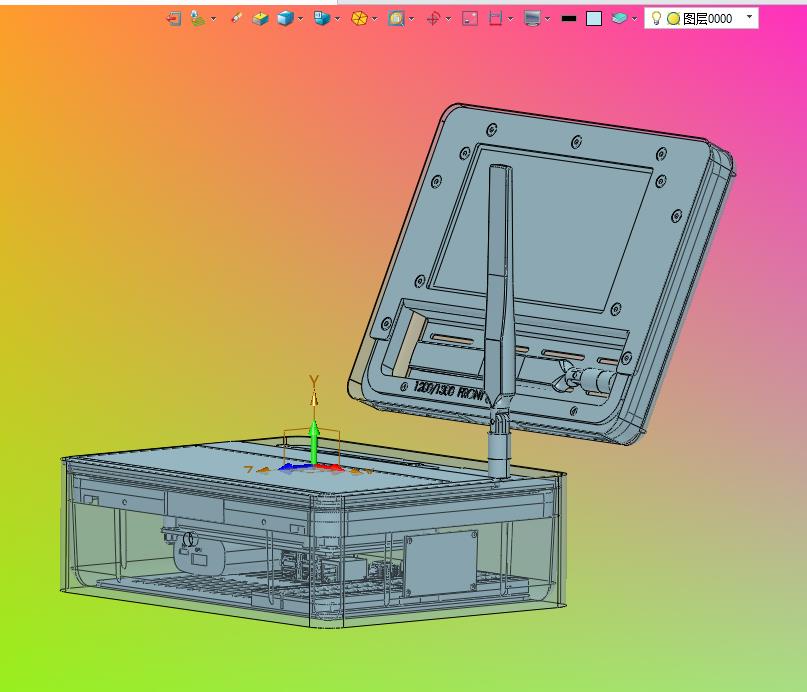Open dropdown beside red bracket frame icon

(x=511, y=19)
